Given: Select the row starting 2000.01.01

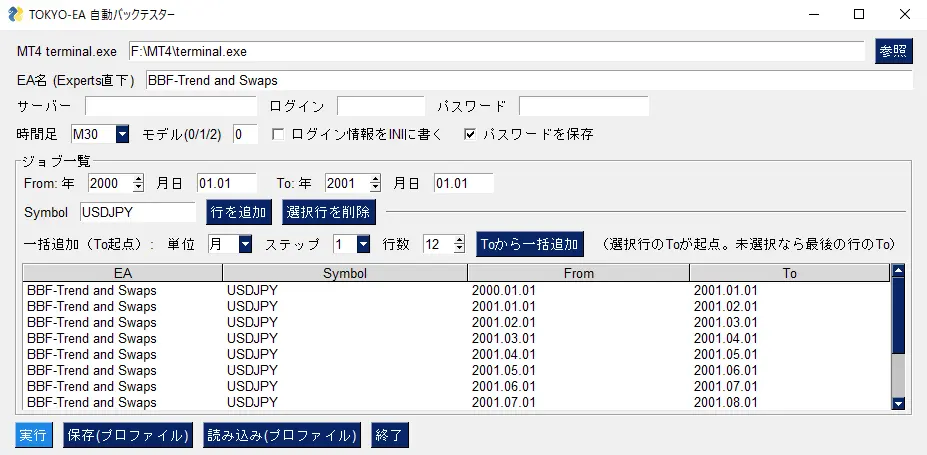Looking at the screenshot, I should pos(456,290).
